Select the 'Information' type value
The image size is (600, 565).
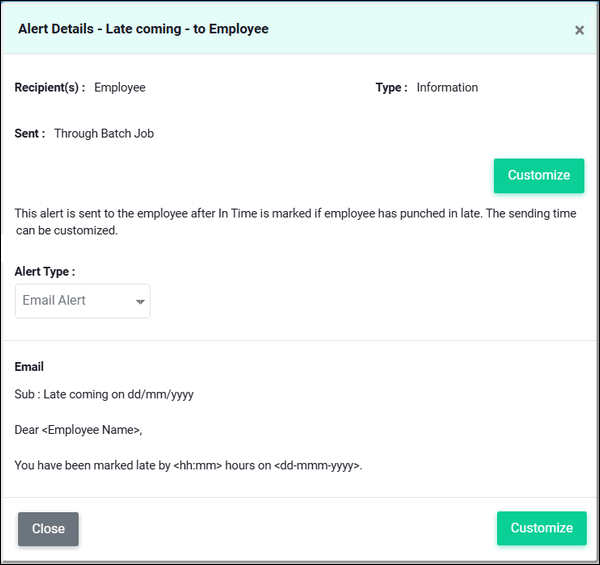pos(447,88)
